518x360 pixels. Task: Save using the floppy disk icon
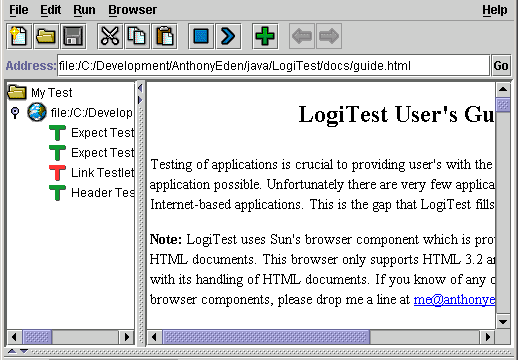[x=73, y=36]
